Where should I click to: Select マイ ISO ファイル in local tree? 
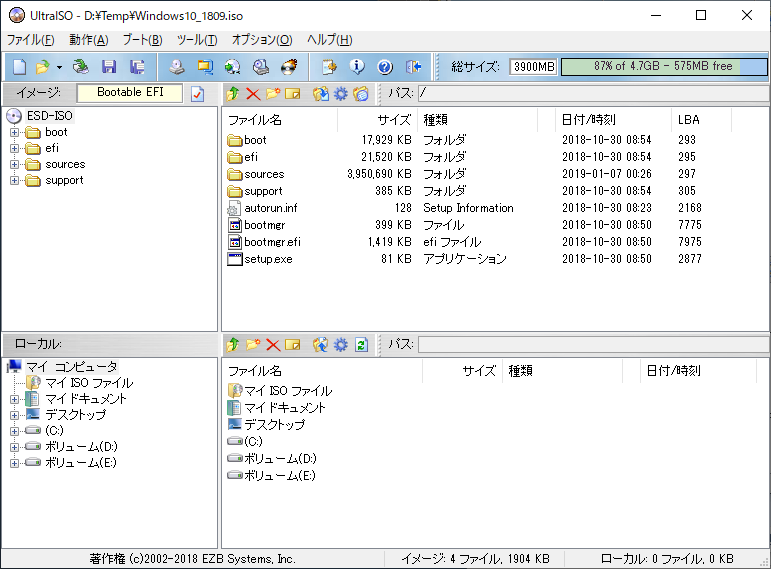(x=89, y=383)
